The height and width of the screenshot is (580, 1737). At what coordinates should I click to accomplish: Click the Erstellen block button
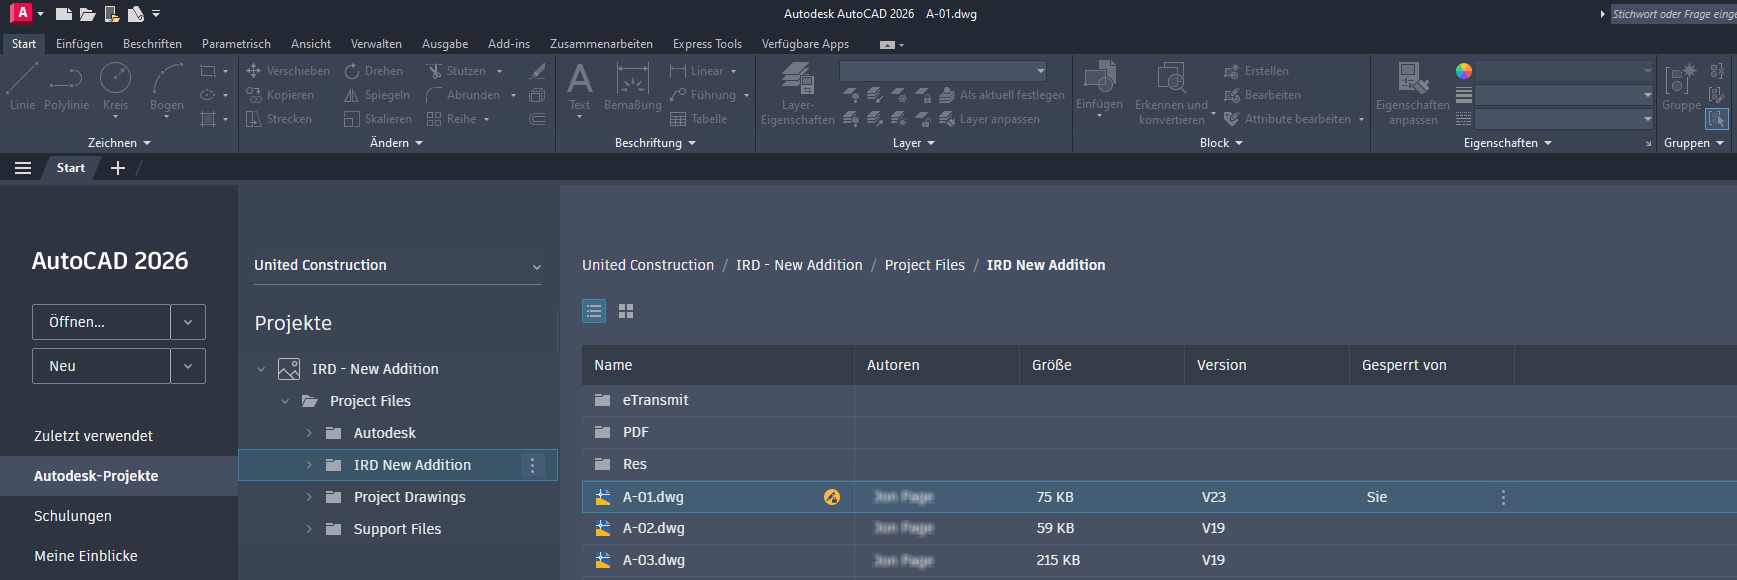coord(1256,71)
